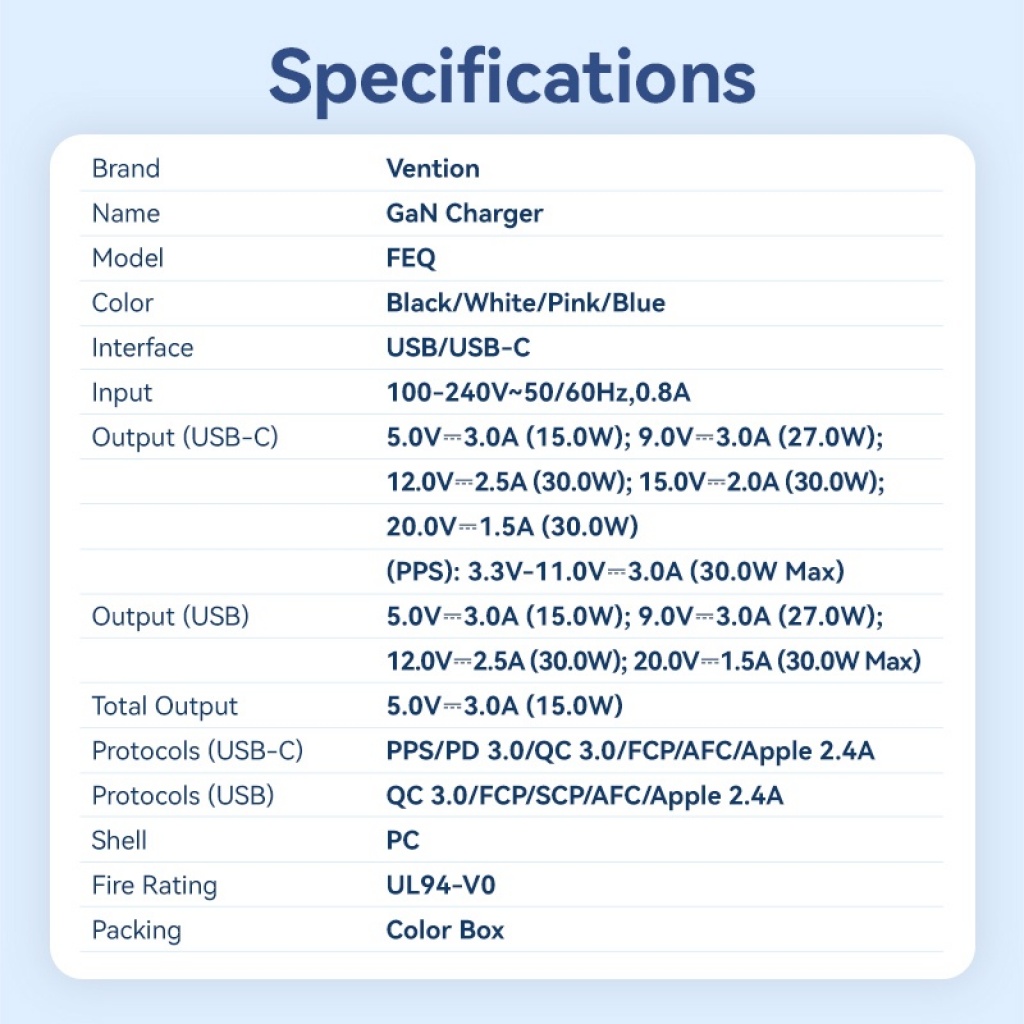Select the 20.0V 1.5A (30.0W) line

coord(512,526)
